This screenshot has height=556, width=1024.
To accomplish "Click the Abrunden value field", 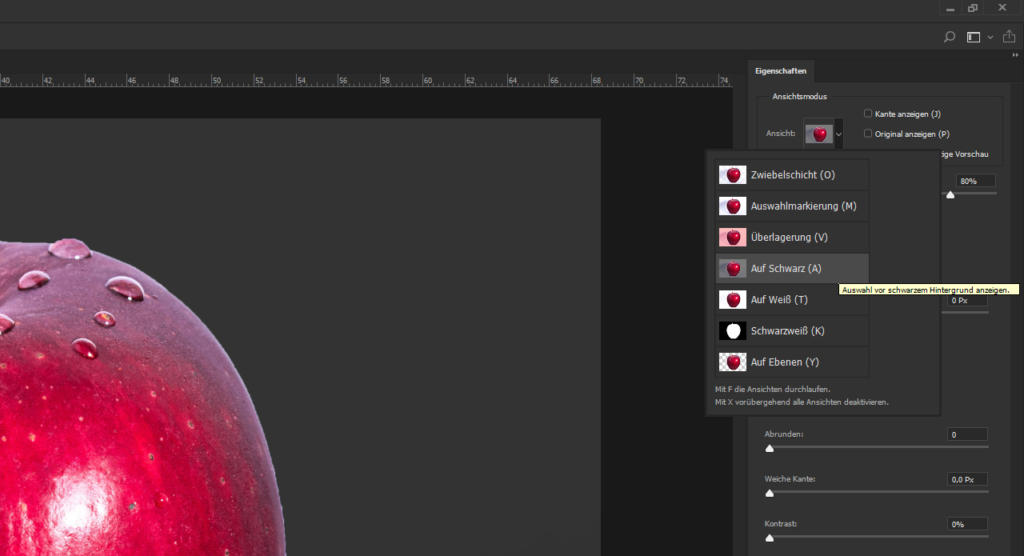I will coord(967,434).
